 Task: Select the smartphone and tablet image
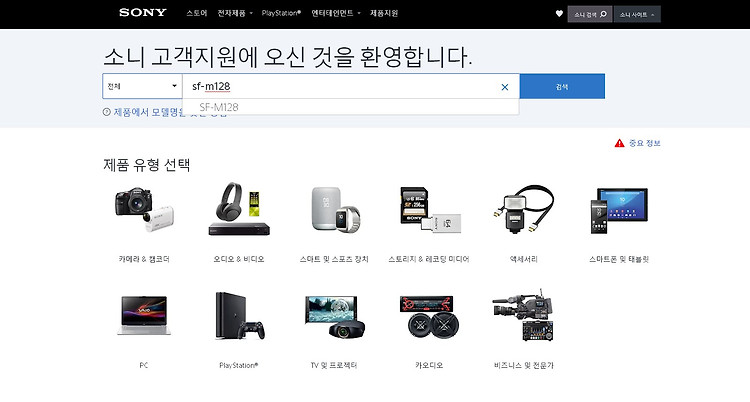pos(619,211)
